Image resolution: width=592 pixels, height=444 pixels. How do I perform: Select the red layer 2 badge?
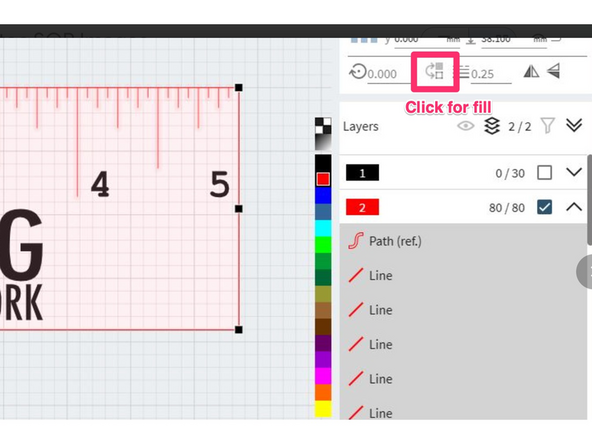click(362, 207)
